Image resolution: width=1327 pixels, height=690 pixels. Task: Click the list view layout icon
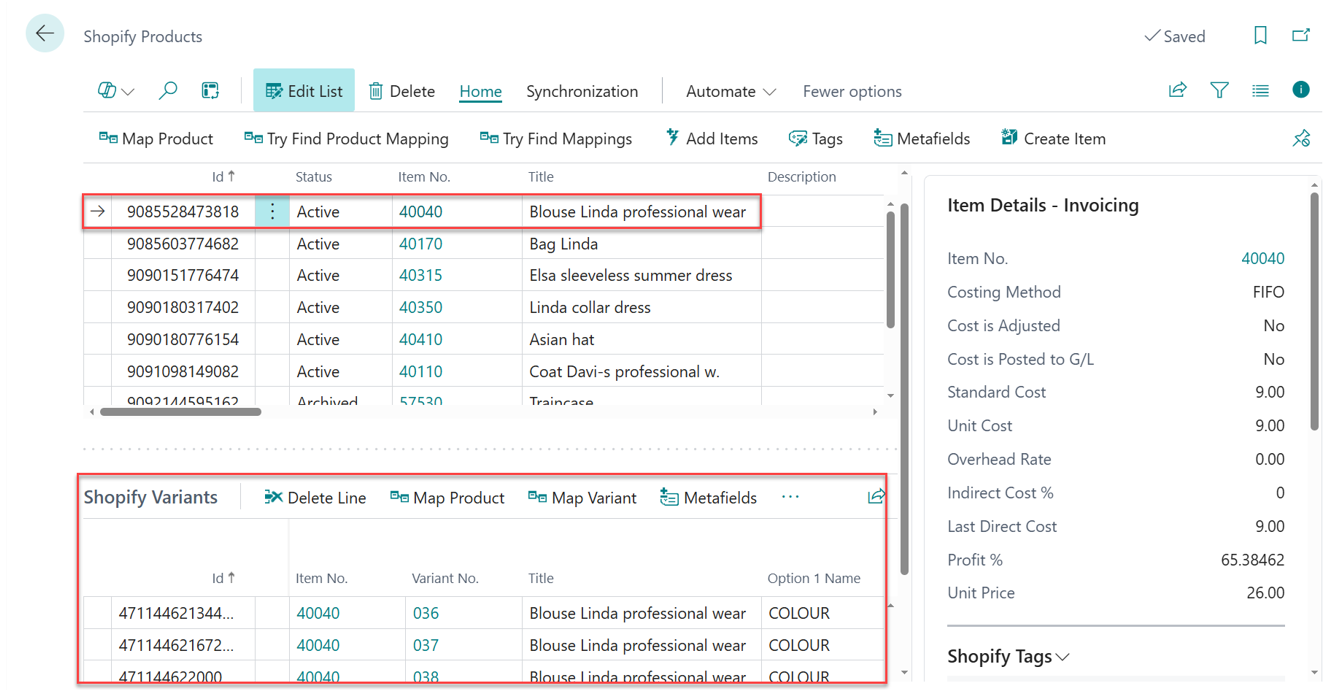point(1260,91)
